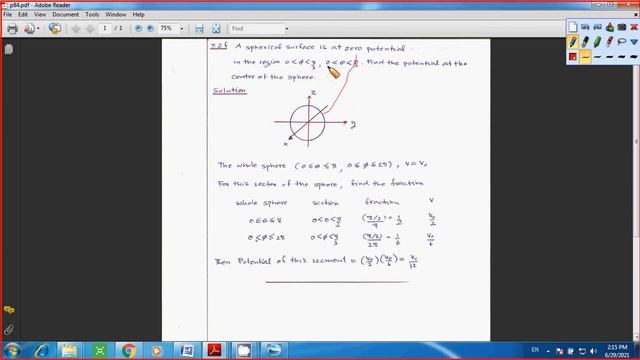Open the zoom level dropdown arrow

(x=182, y=29)
